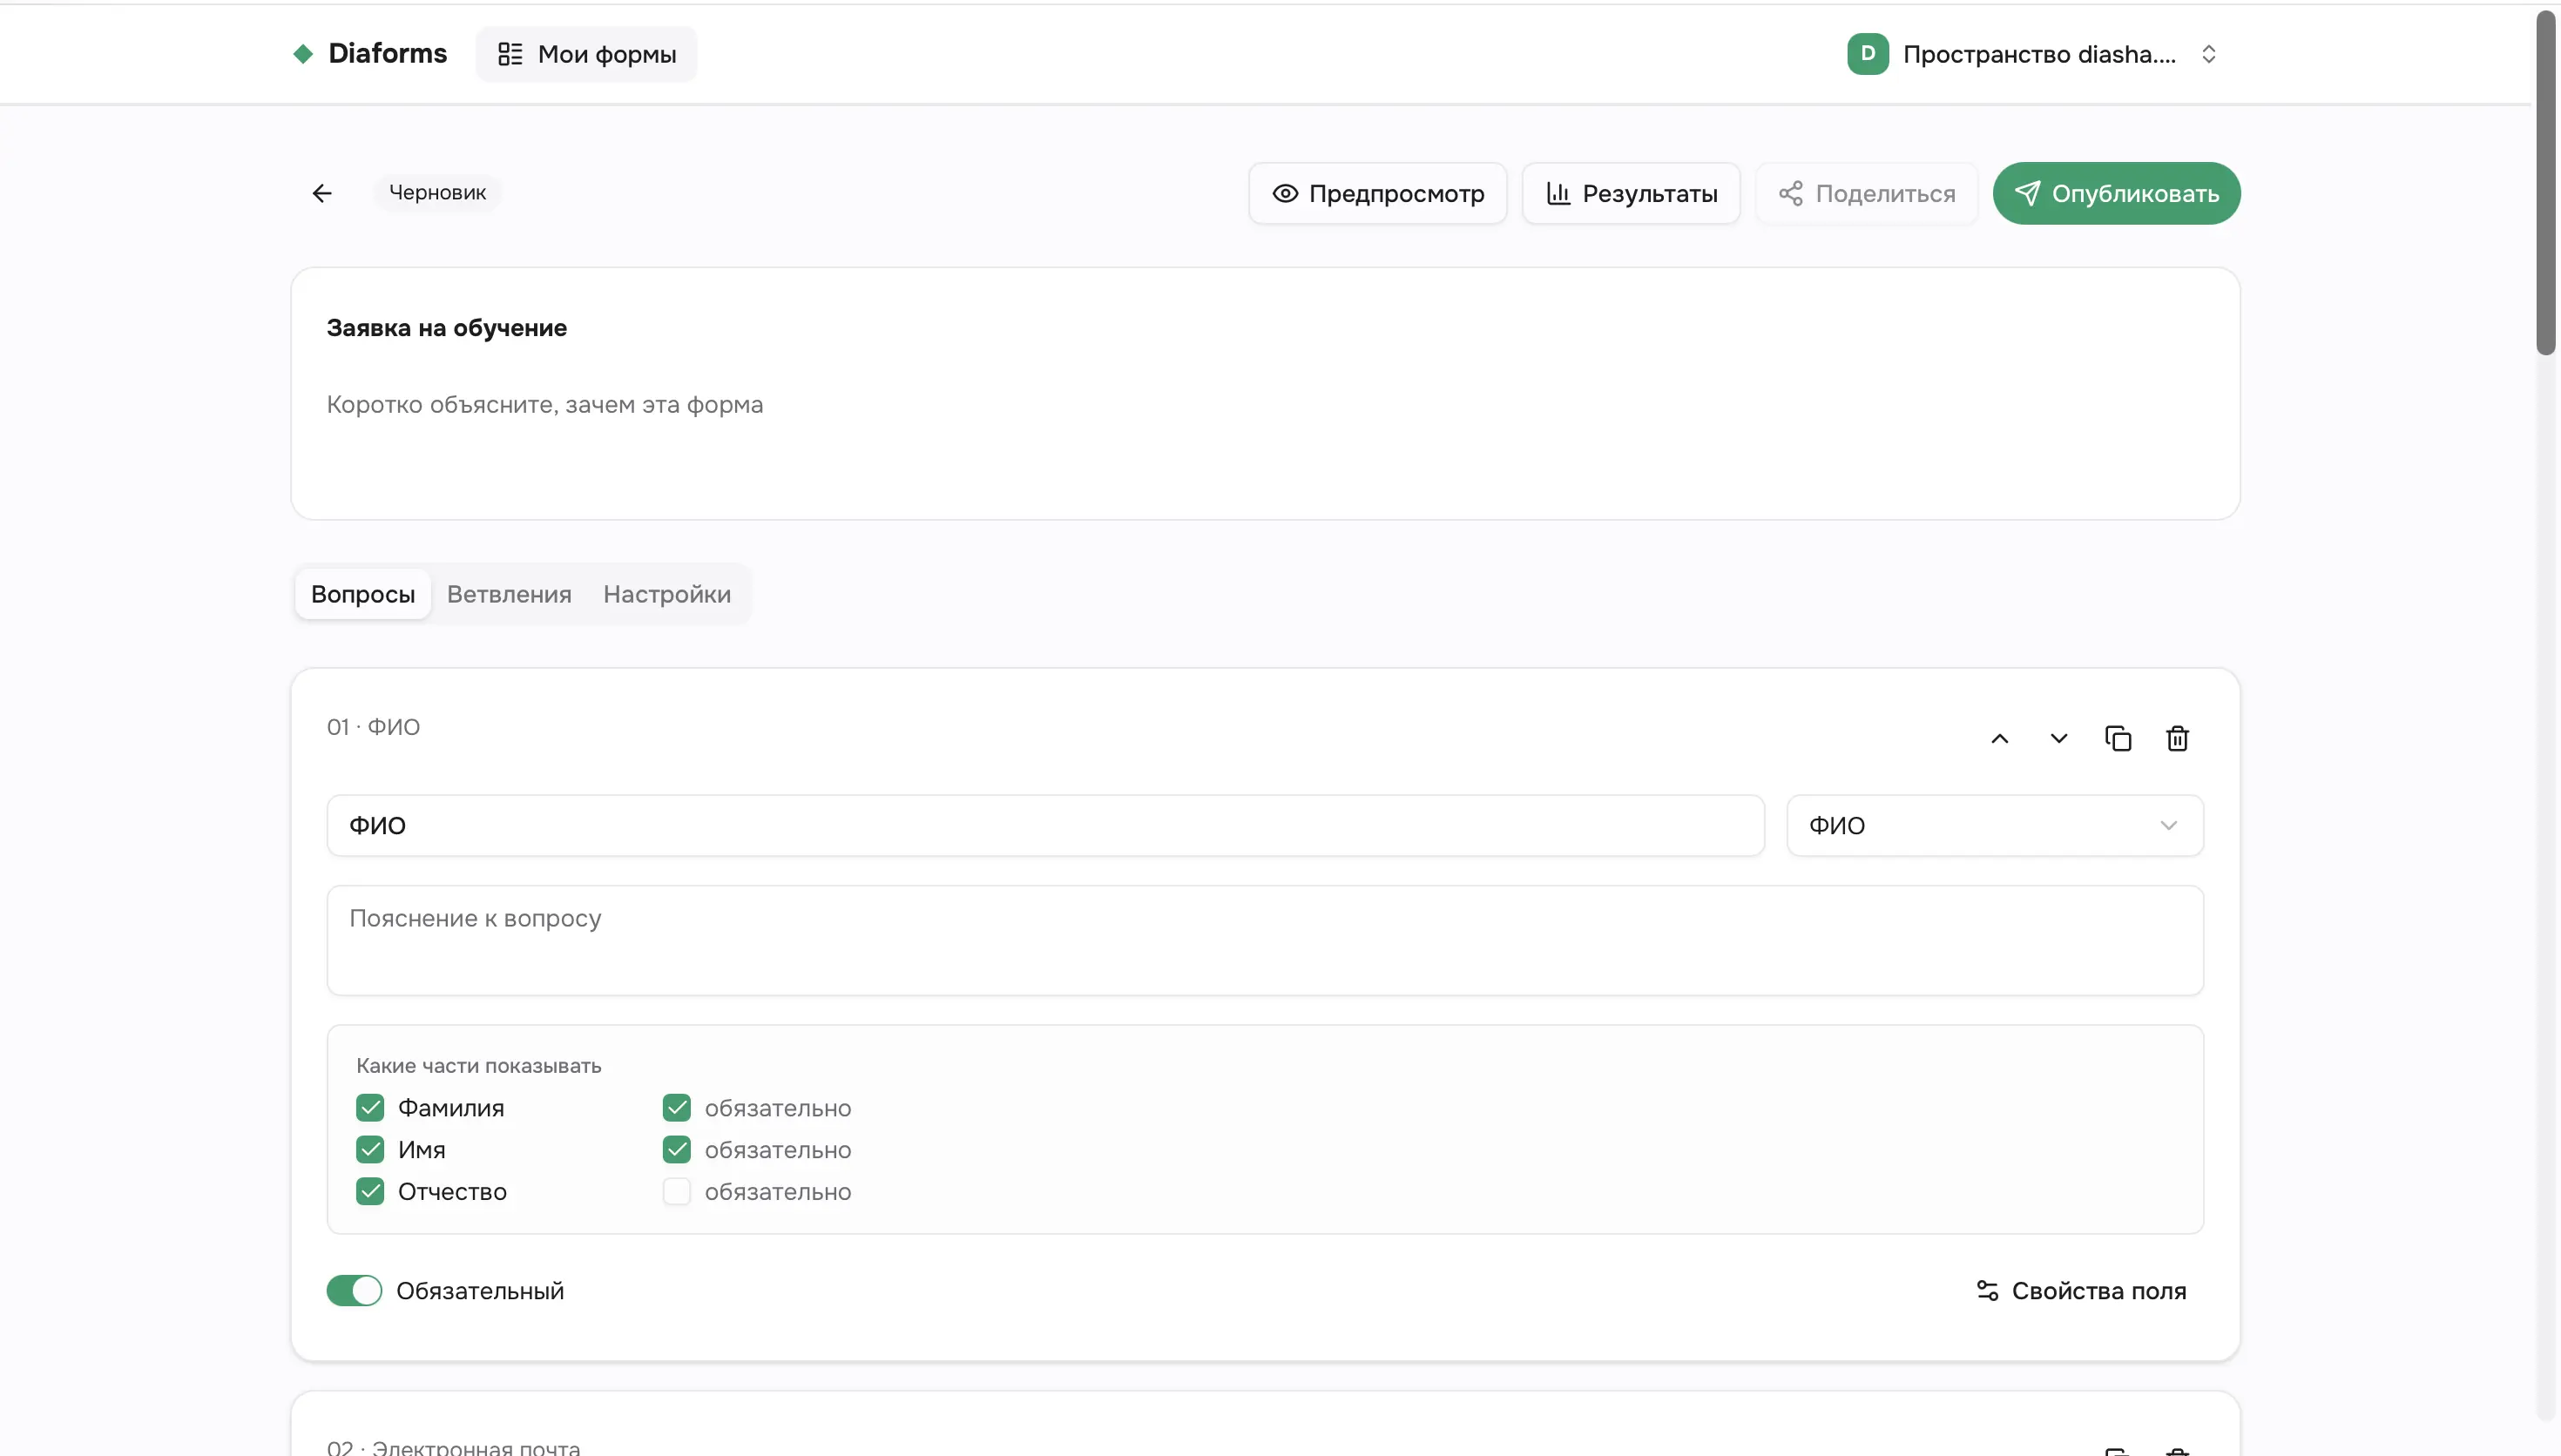This screenshot has height=1456, width=2561.
Task: Move the ФИО question down
Action: (x=2058, y=739)
